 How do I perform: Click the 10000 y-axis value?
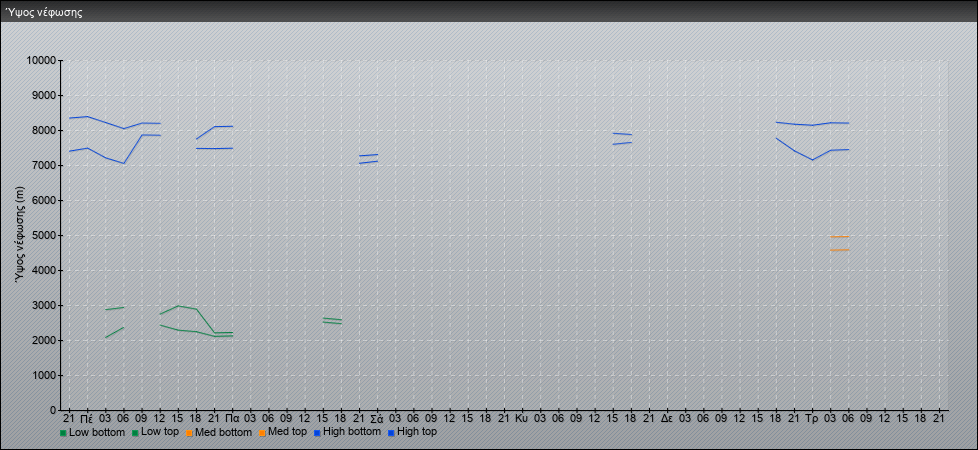coord(41,61)
